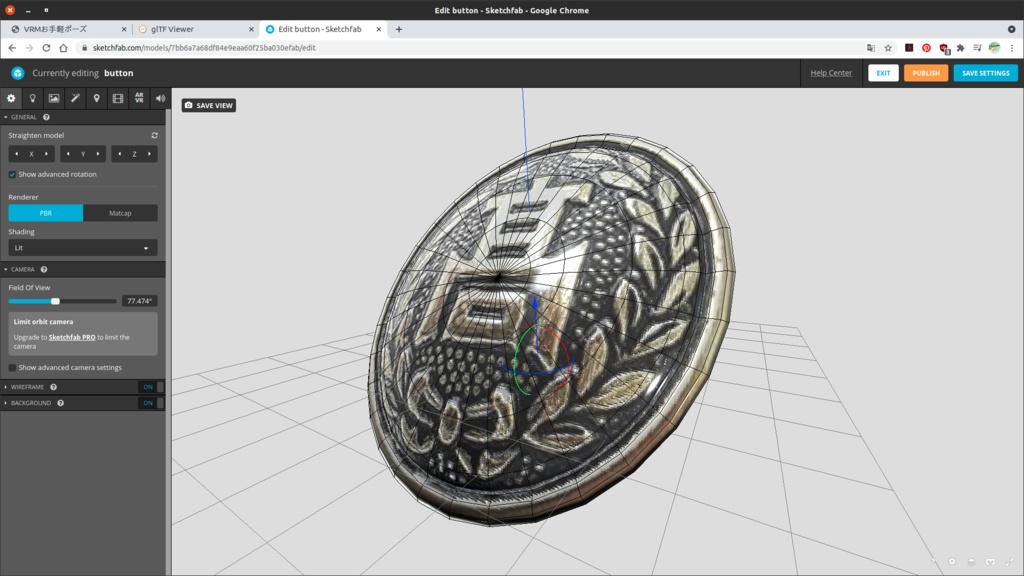Click the Translate page icon

(871, 48)
